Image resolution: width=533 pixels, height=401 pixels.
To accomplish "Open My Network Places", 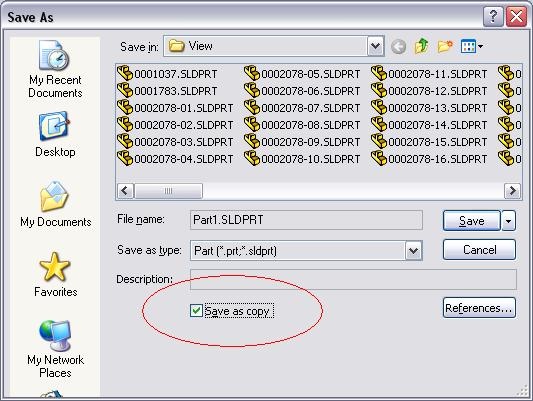I will [x=55, y=349].
